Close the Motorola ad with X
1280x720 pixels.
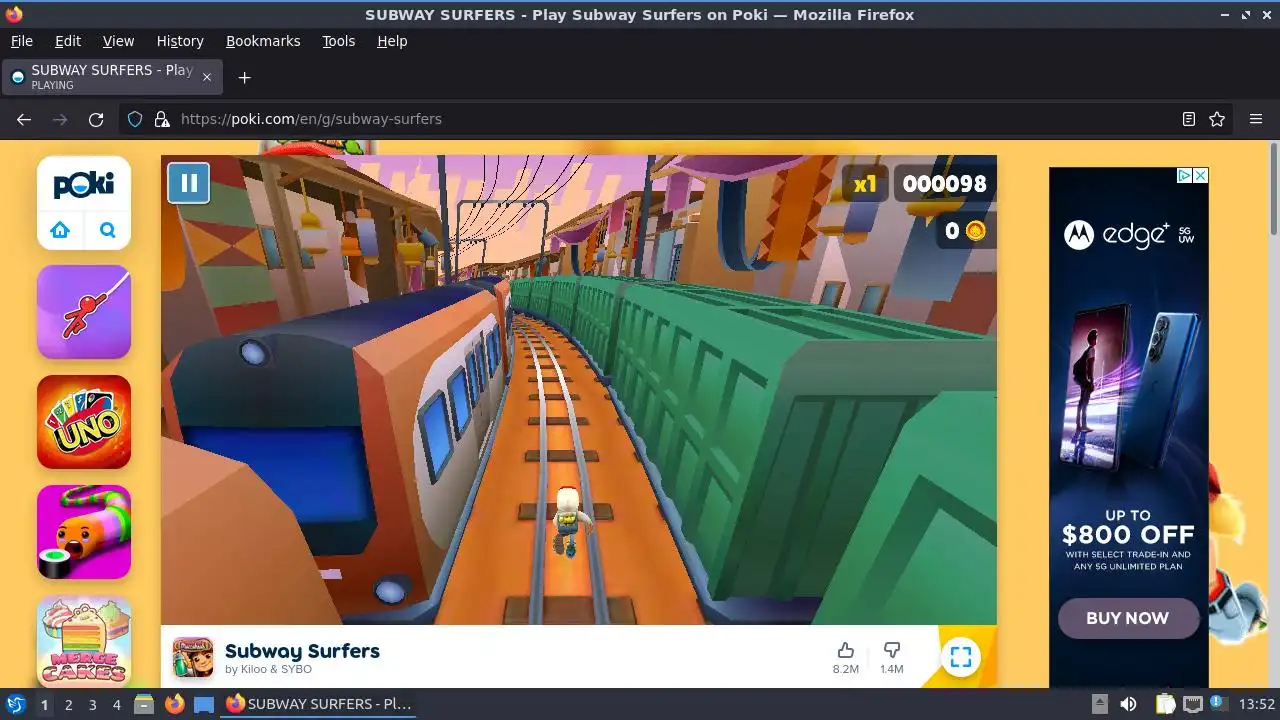click(x=1201, y=175)
